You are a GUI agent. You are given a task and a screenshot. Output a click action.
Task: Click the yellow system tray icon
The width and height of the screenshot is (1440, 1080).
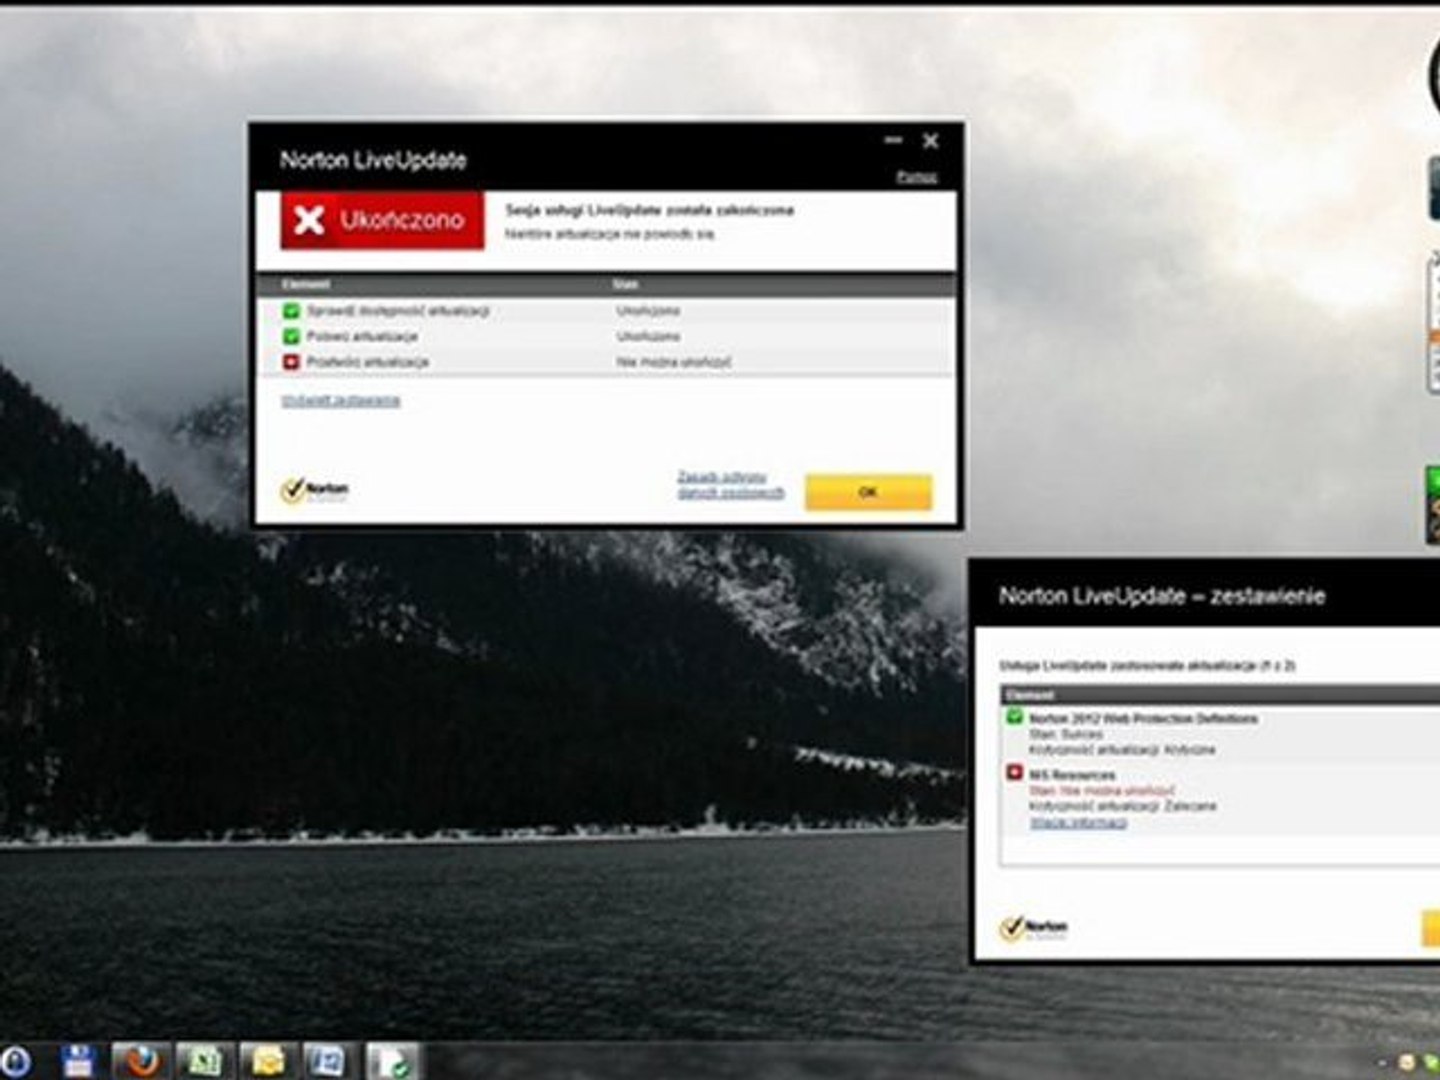[x=1407, y=1062]
